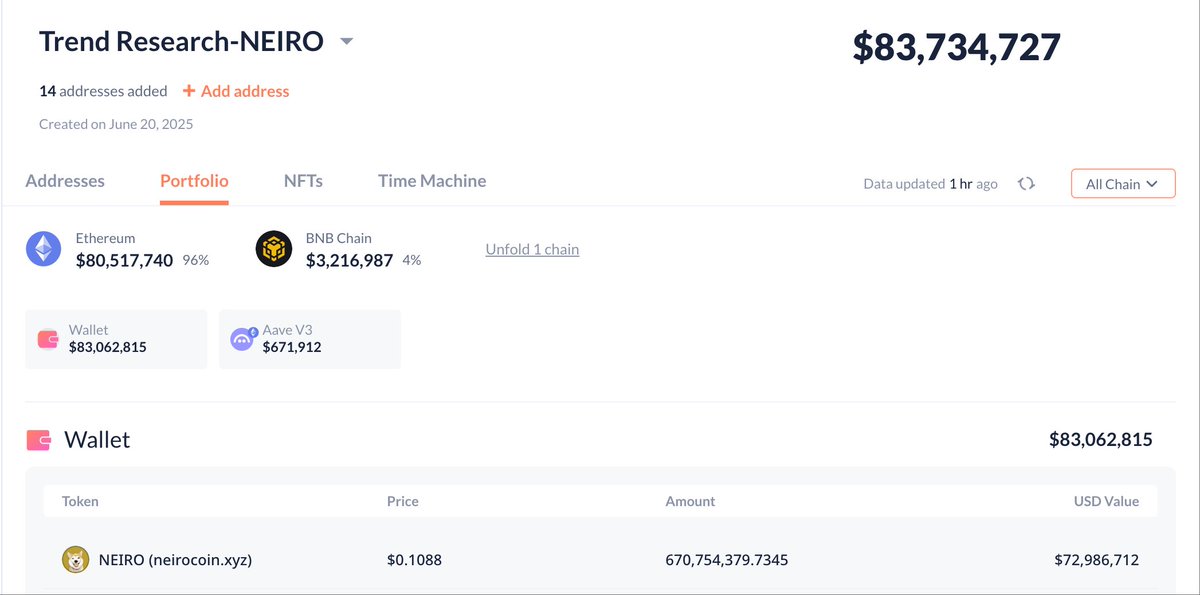Switch to the NFTs tab
Image resolution: width=1200 pixels, height=595 pixels.
303,181
